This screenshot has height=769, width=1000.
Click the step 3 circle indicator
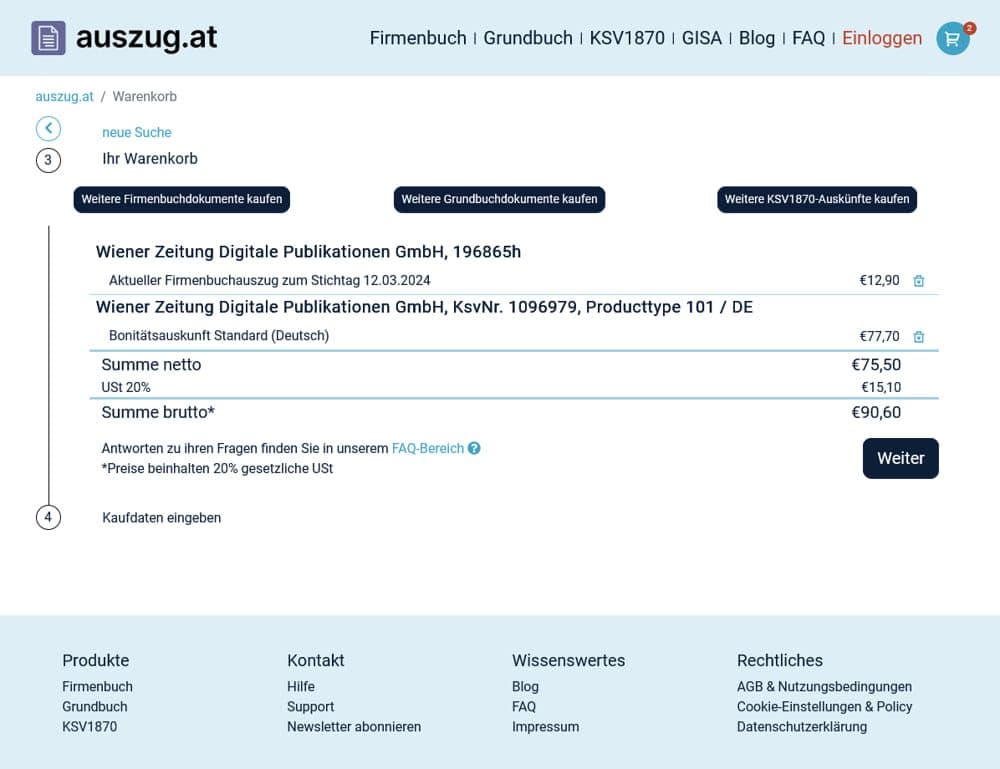(x=48, y=160)
